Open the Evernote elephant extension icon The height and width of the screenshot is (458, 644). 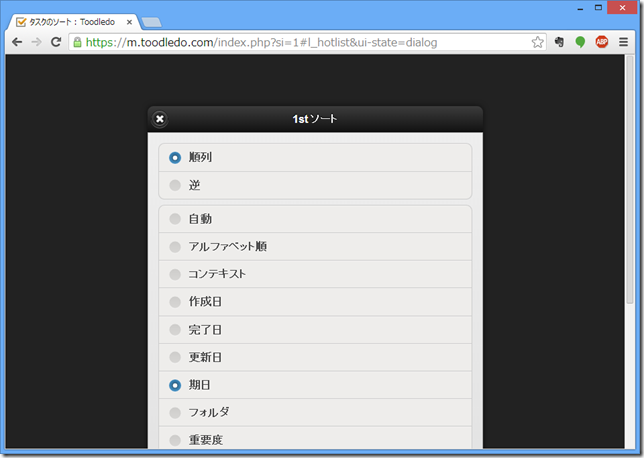click(x=559, y=42)
